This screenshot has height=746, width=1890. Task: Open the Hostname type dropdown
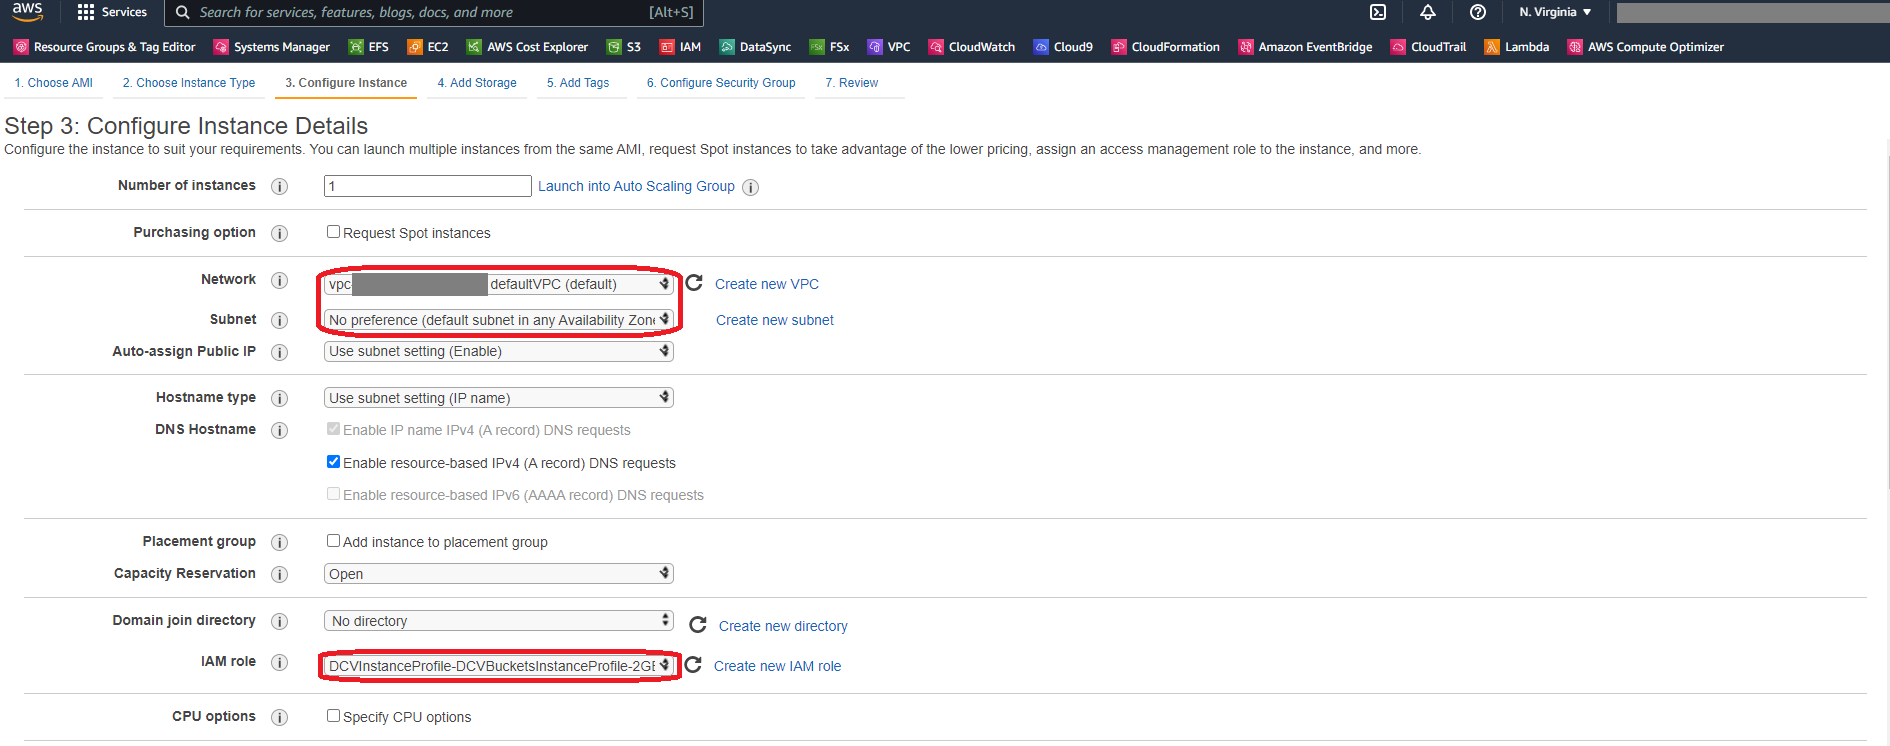coord(499,398)
